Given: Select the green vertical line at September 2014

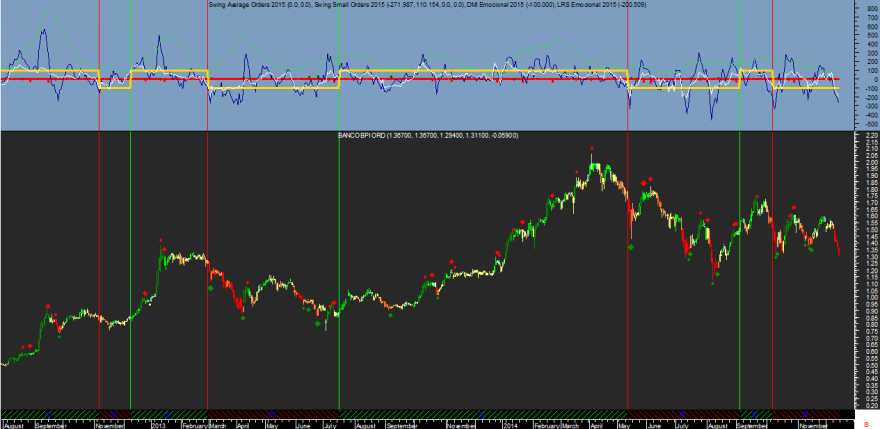Looking at the screenshot, I should coord(740,205).
